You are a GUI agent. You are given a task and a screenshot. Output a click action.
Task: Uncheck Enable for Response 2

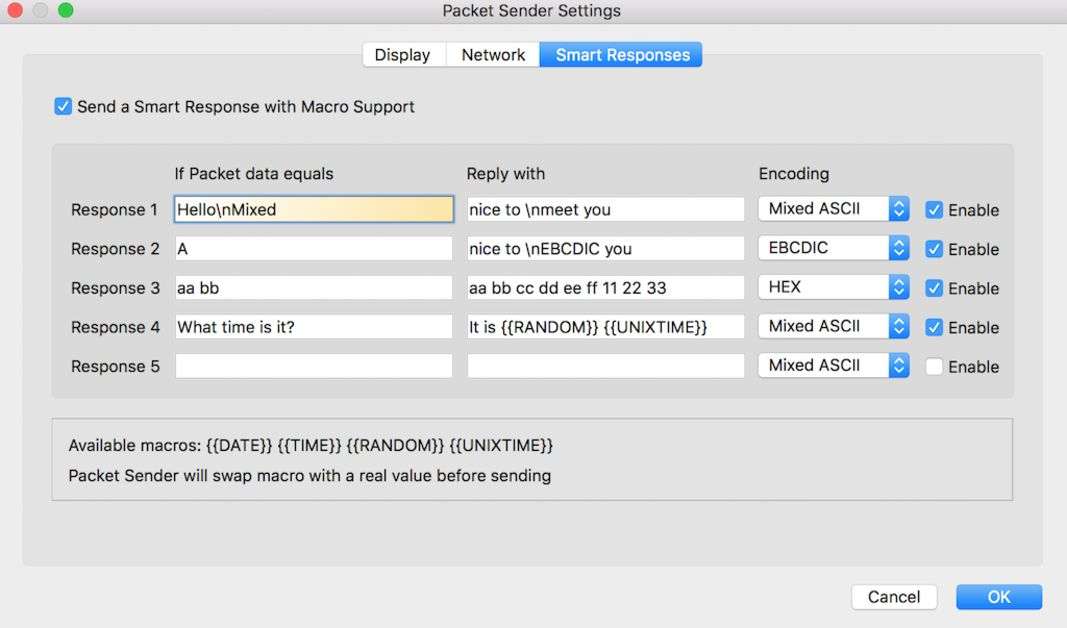[934, 249]
